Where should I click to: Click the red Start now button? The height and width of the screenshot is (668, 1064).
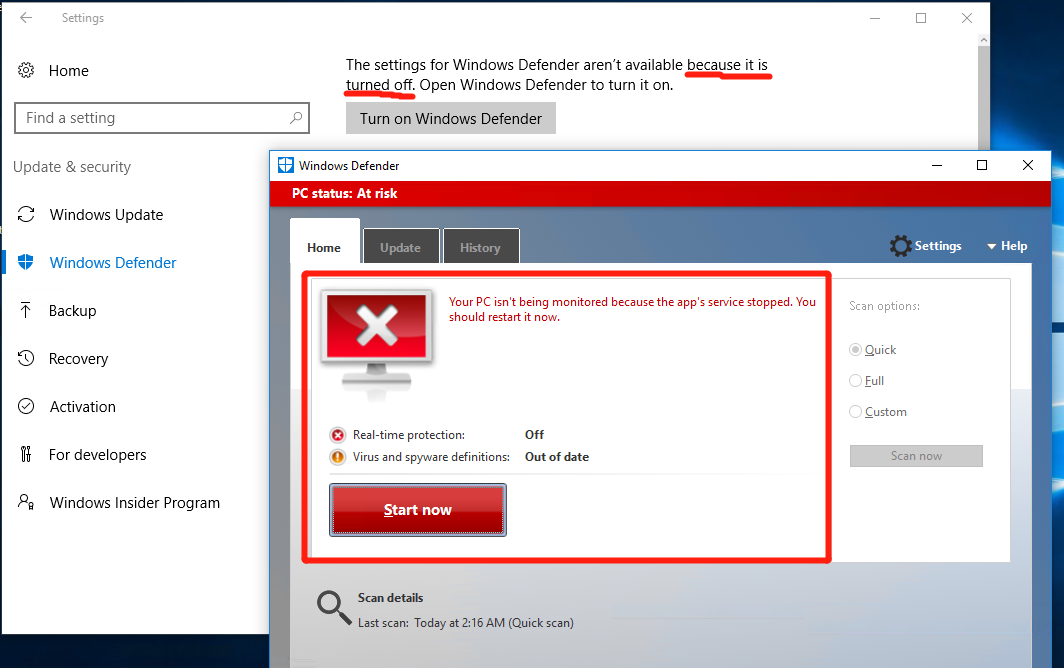click(418, 510)
